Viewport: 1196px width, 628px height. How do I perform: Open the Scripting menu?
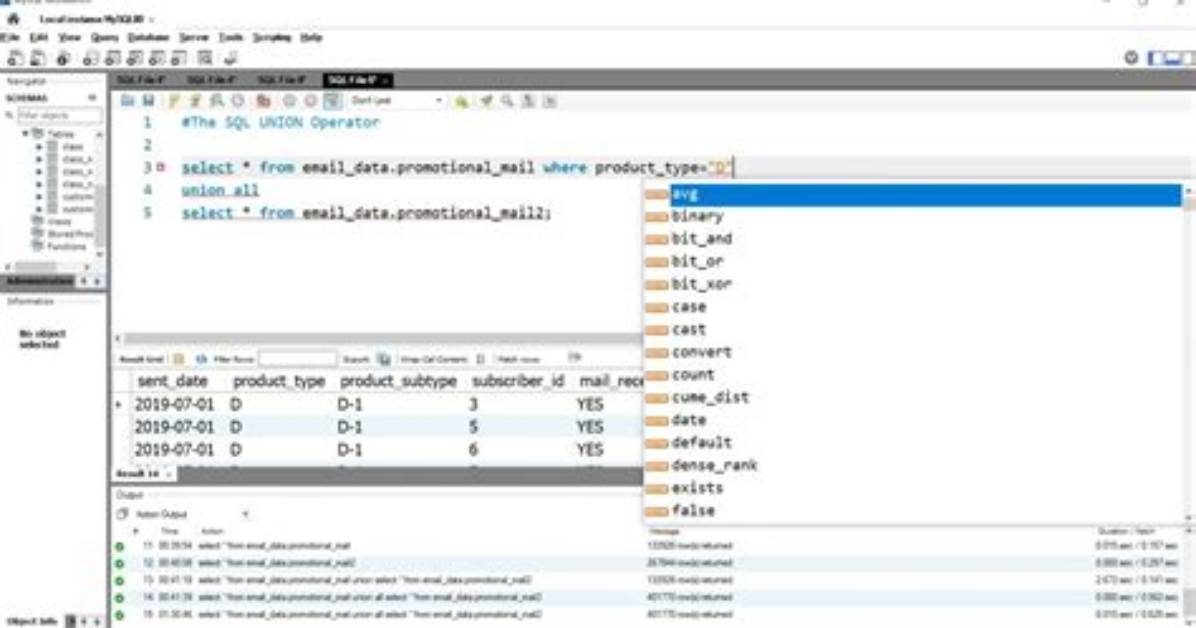click(272, 37)
